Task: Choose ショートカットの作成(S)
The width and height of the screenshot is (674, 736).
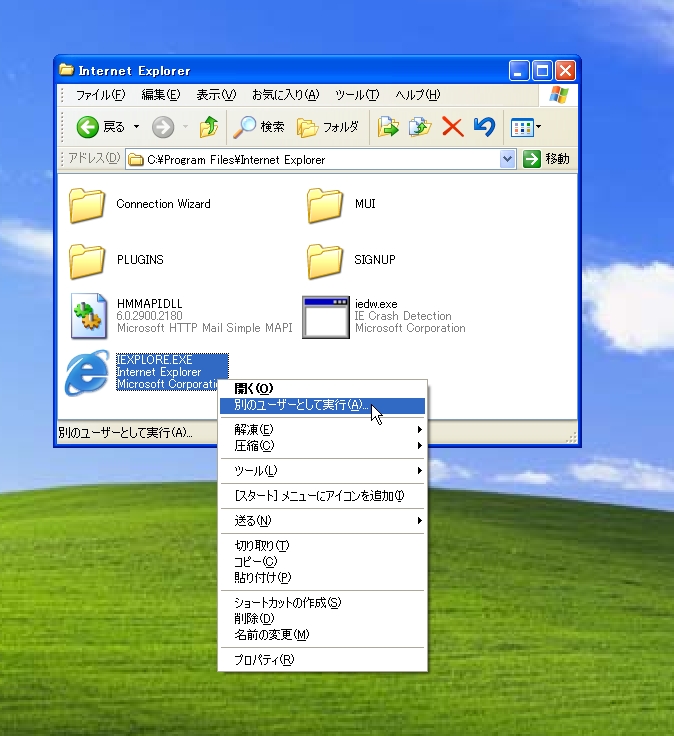Action: coord(322,603)
